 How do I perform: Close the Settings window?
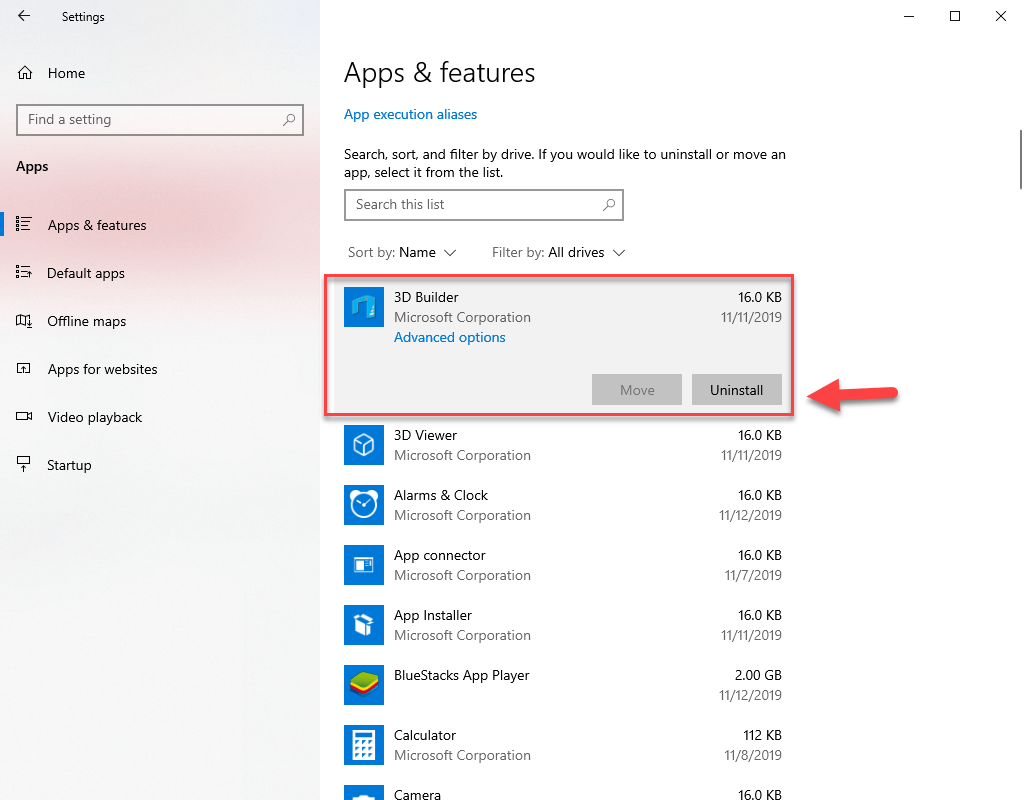click(1000, 16)
